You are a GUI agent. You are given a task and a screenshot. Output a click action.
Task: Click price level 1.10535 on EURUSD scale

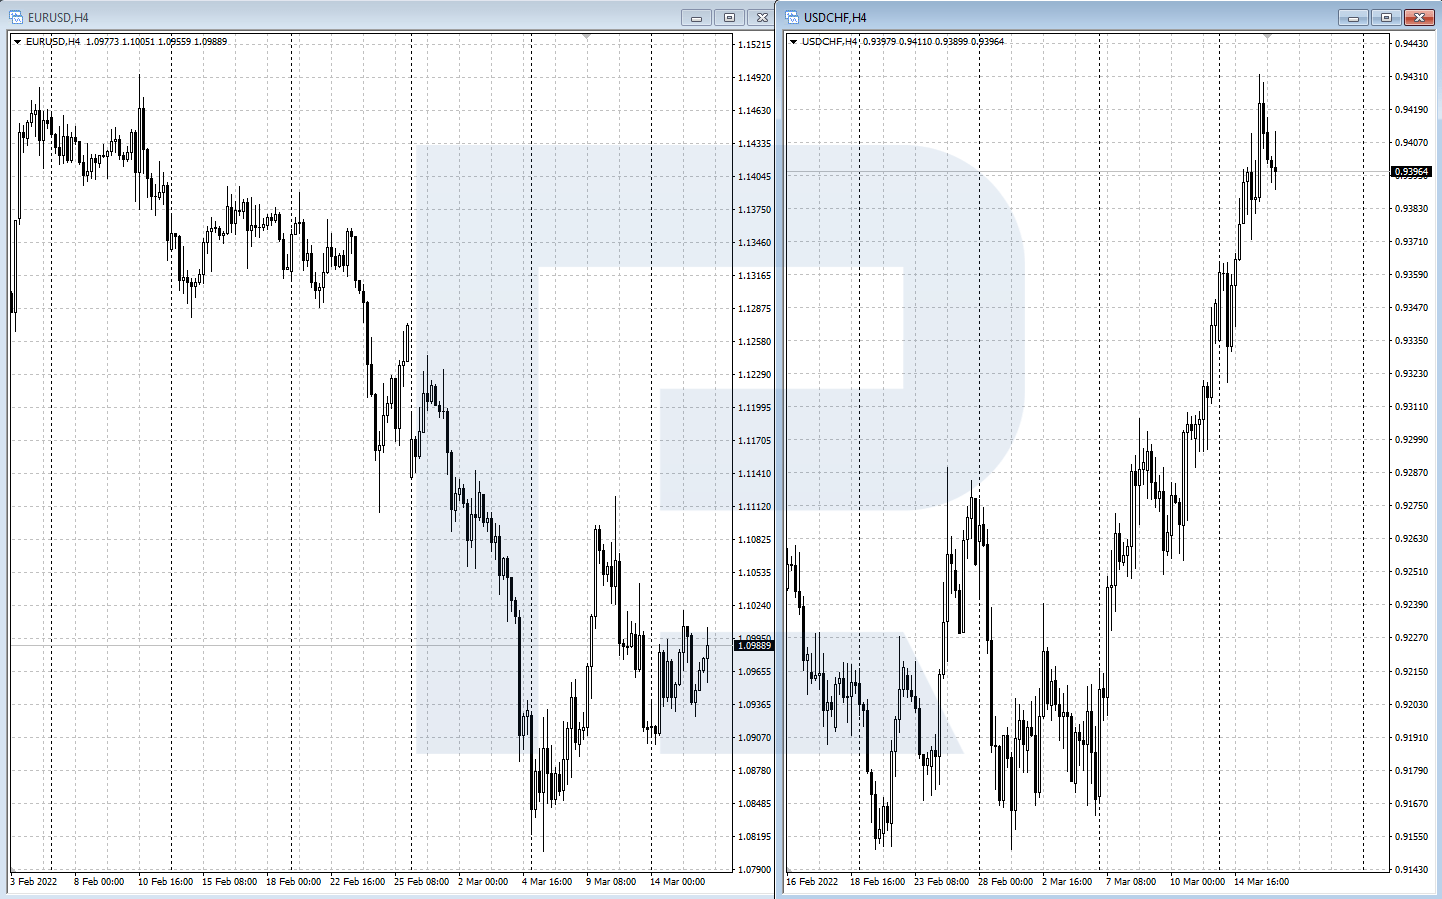pos(754,573)
